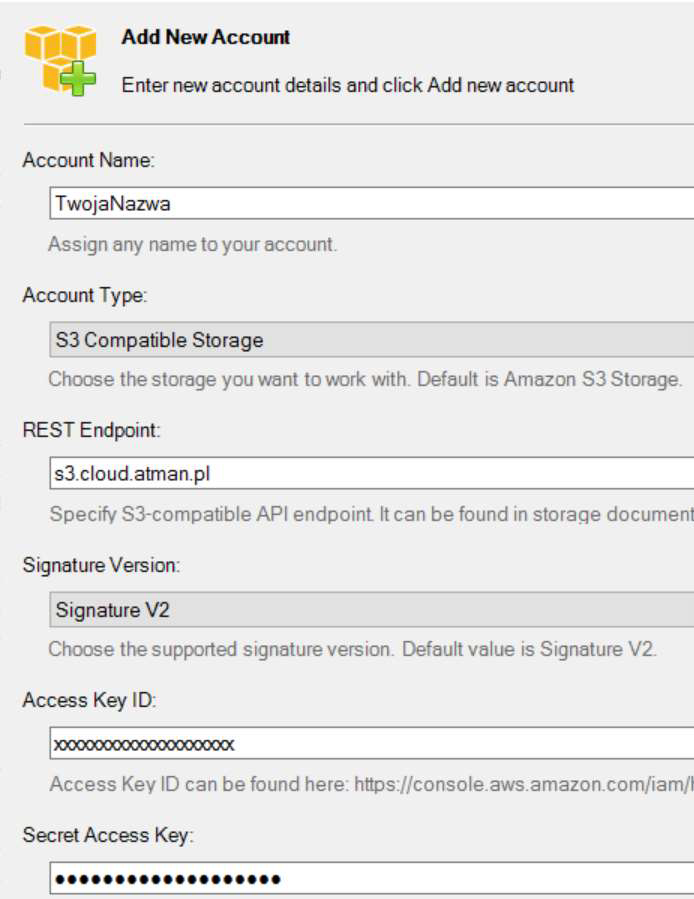The height and width of the screenshot is (899, 694).
Task: Expand the Signature Version combo box
Action: [x=370, y=609]
